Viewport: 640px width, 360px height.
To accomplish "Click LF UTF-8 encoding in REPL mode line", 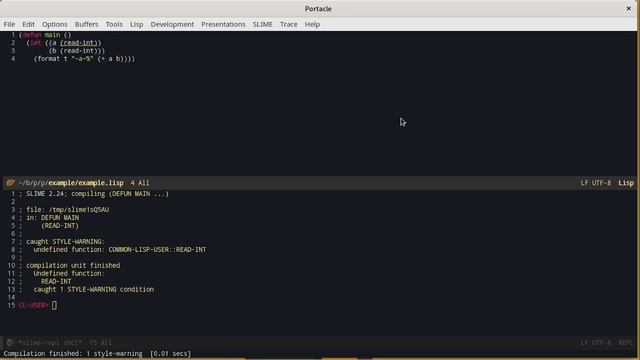I will tap(596, 342).
